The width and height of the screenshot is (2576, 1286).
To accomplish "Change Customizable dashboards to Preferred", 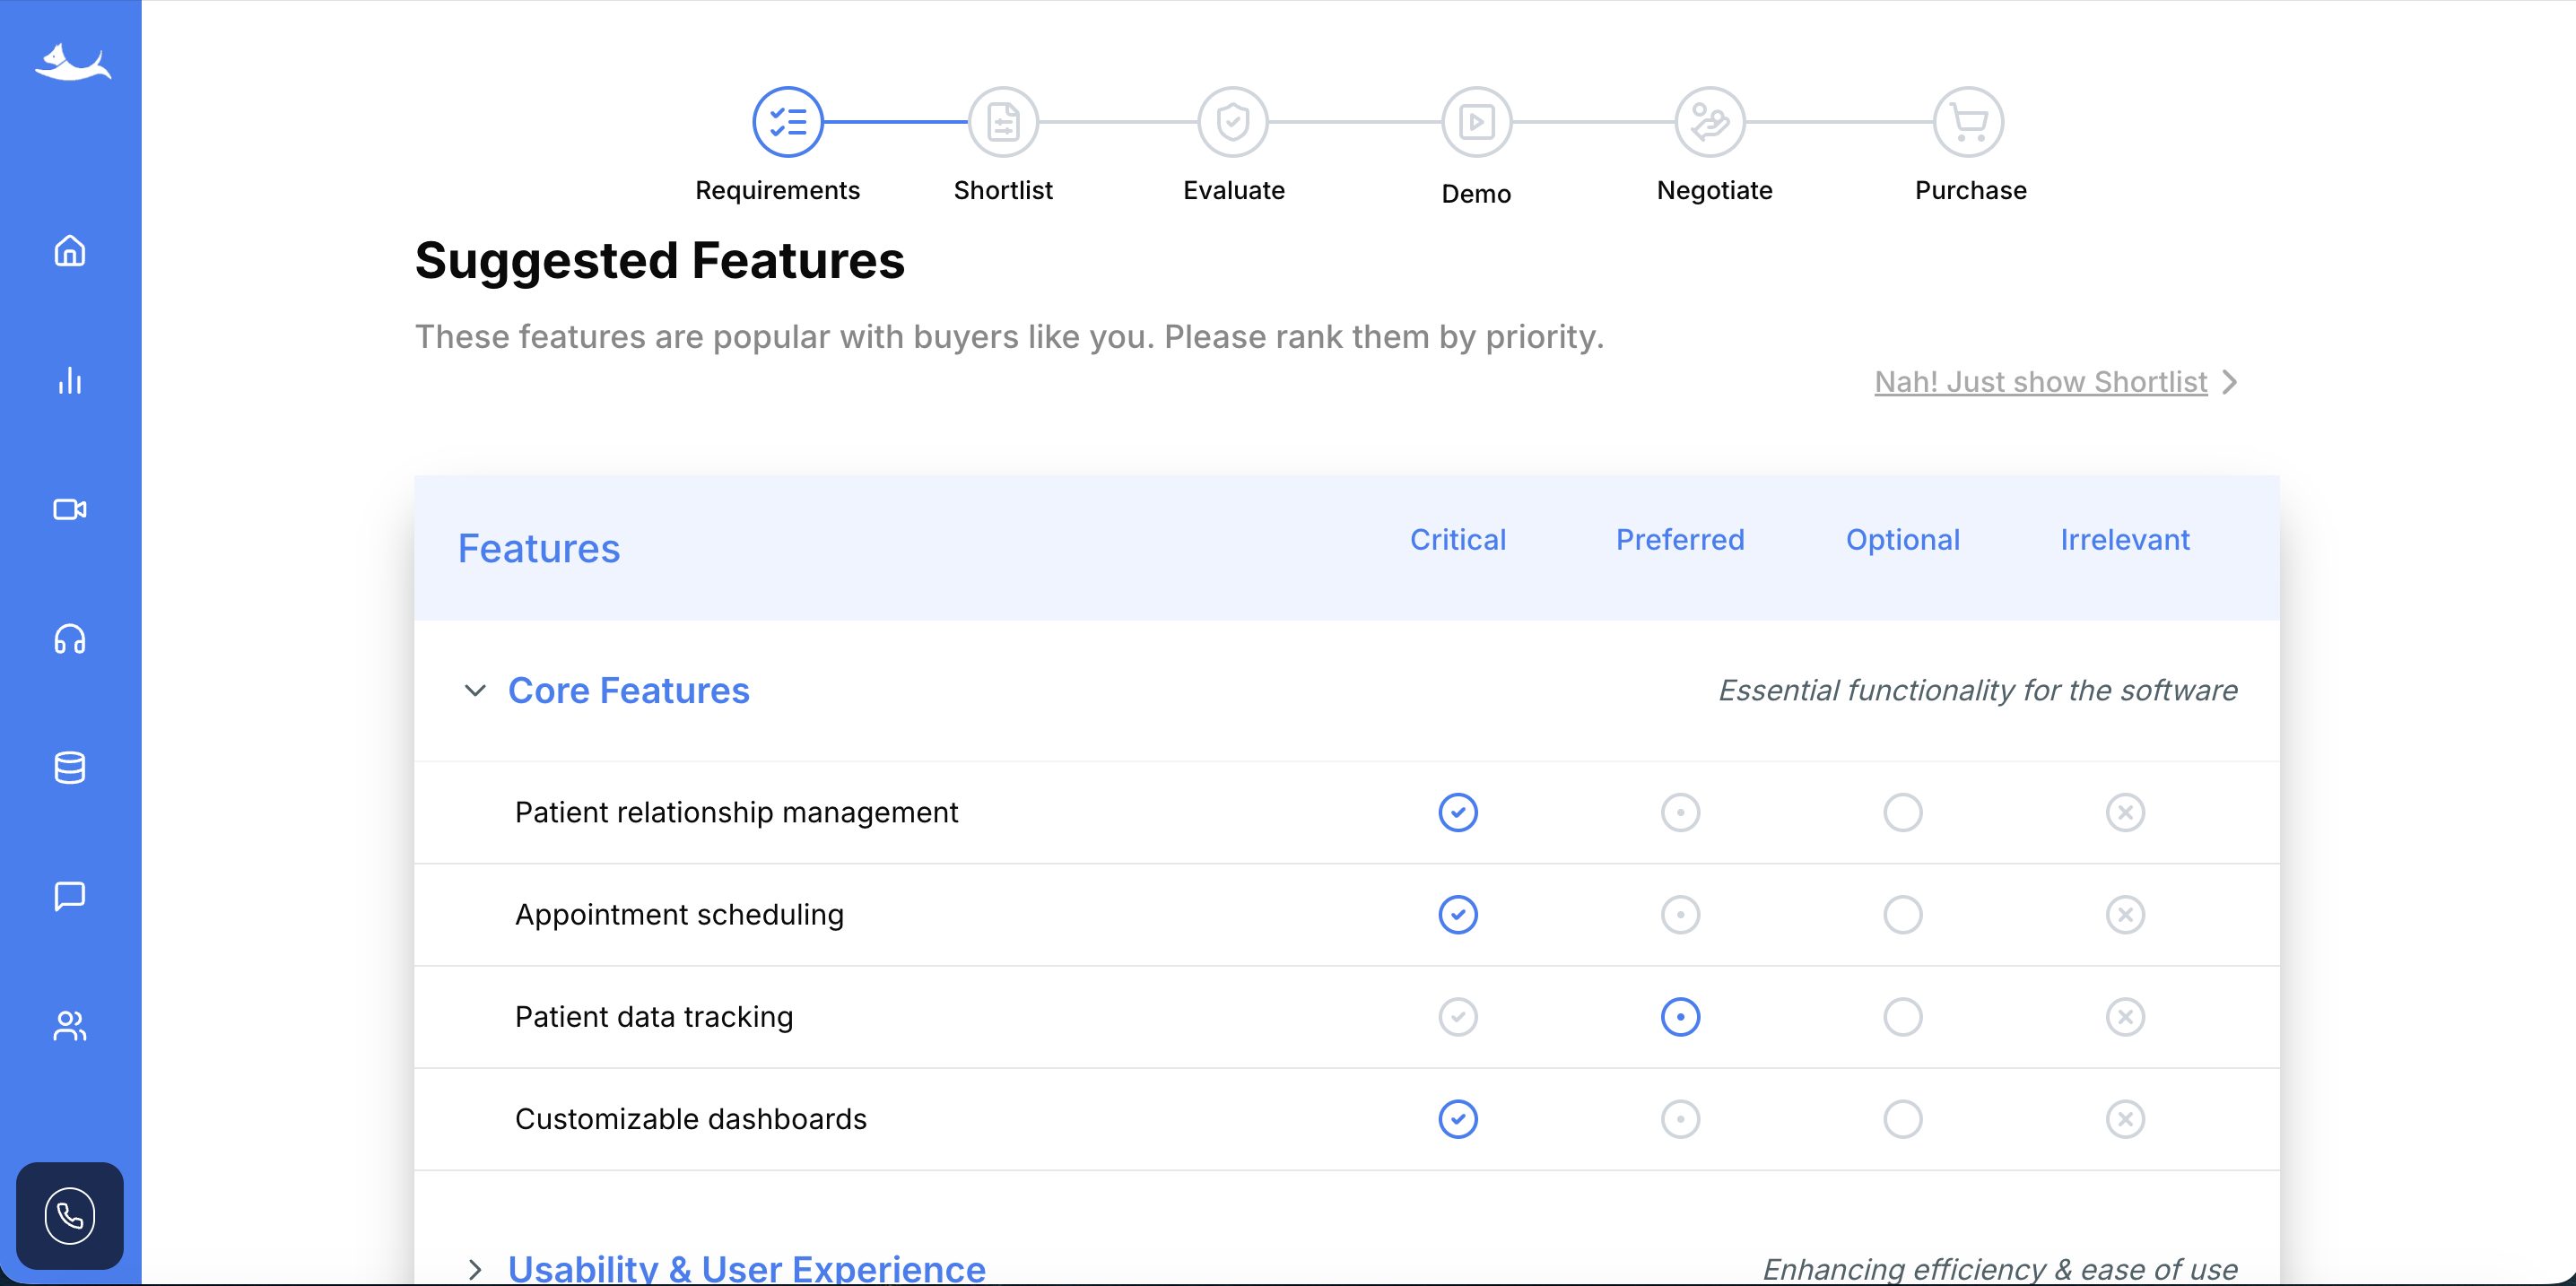I will click(1679, 1119).
